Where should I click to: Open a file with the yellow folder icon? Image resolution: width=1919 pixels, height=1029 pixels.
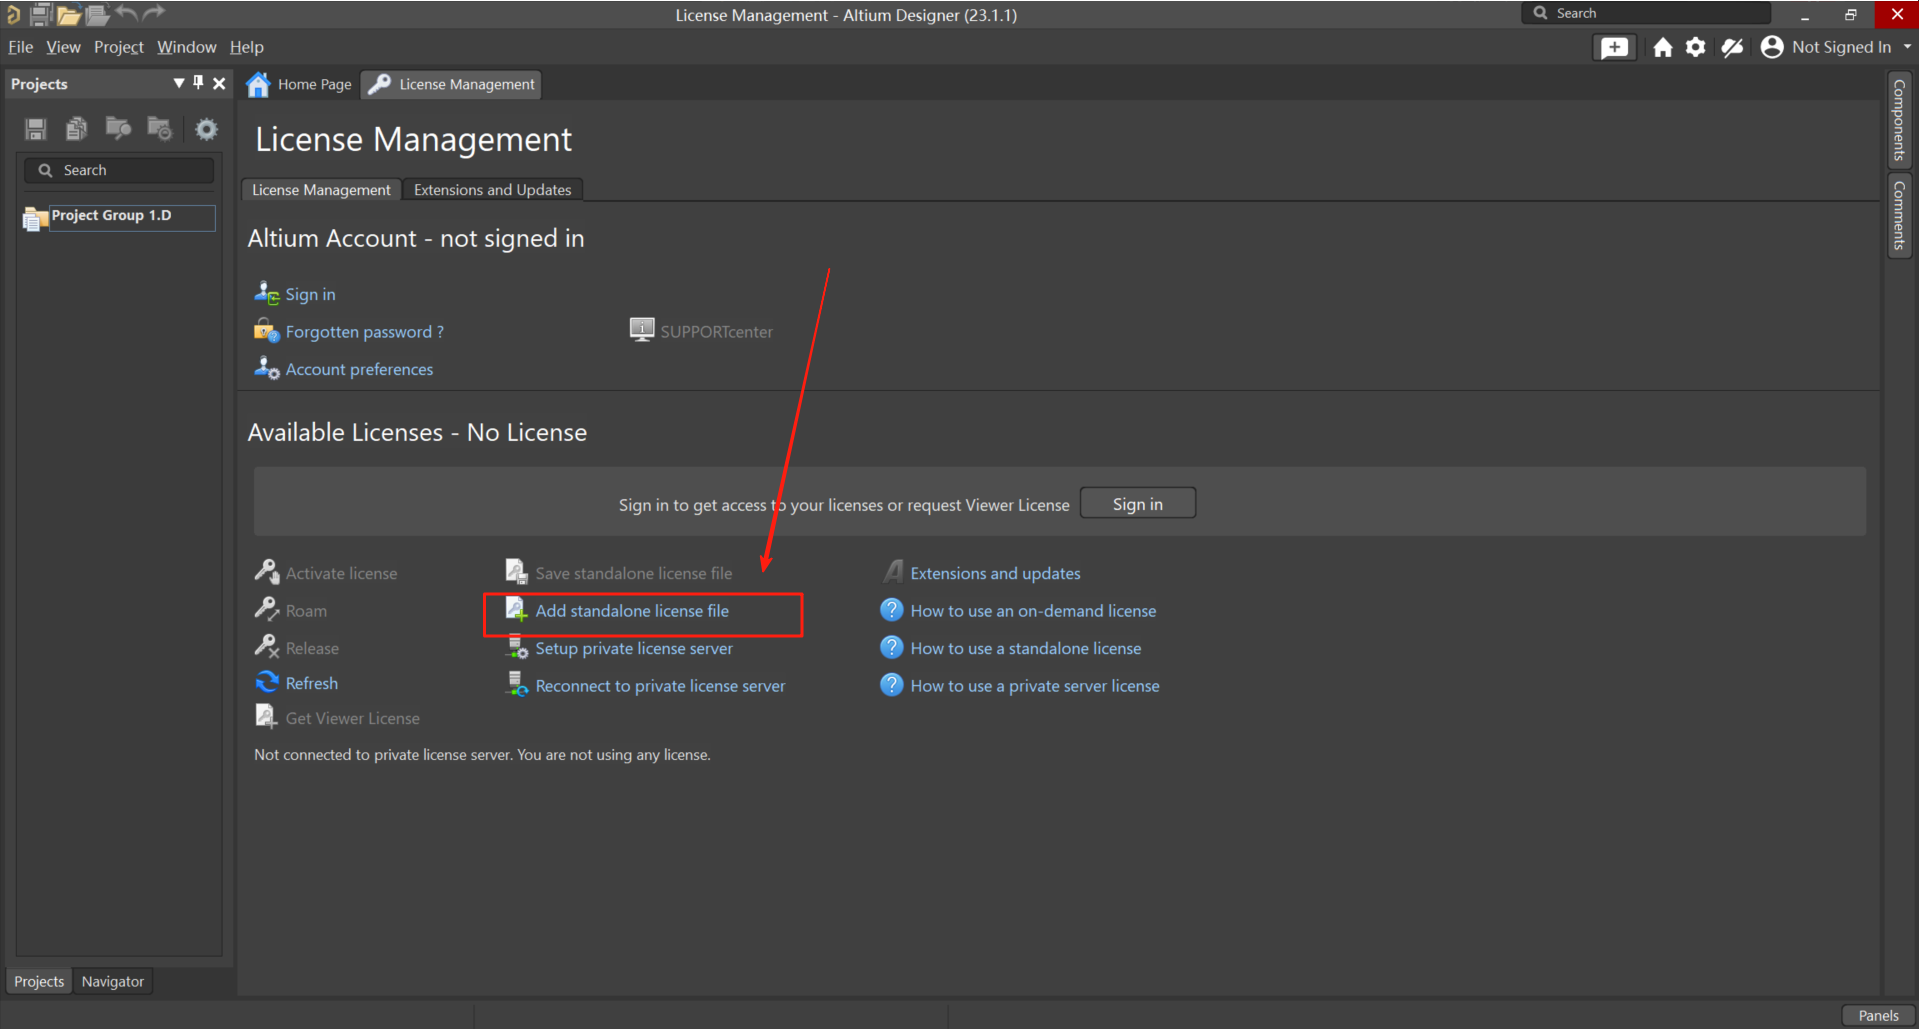coord(68,14)
